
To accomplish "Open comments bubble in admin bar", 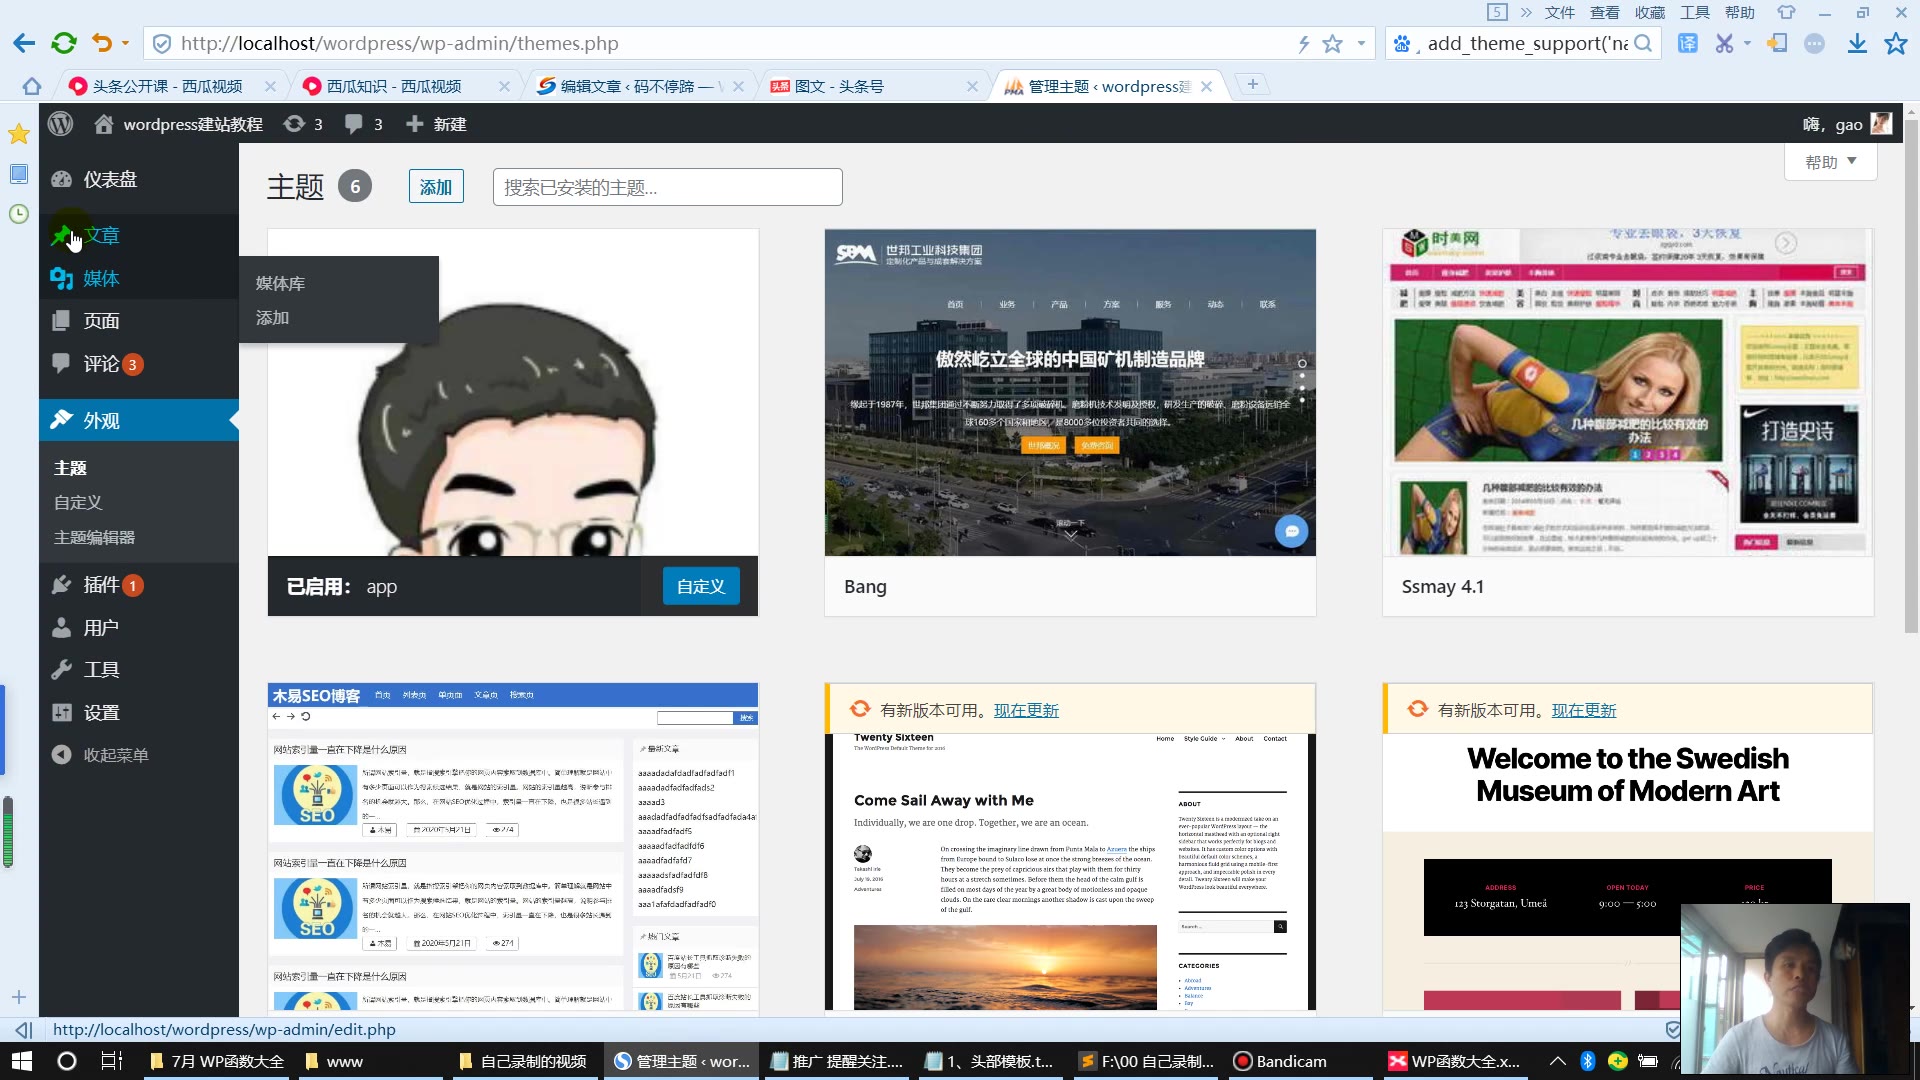I will tap(363, 124).
